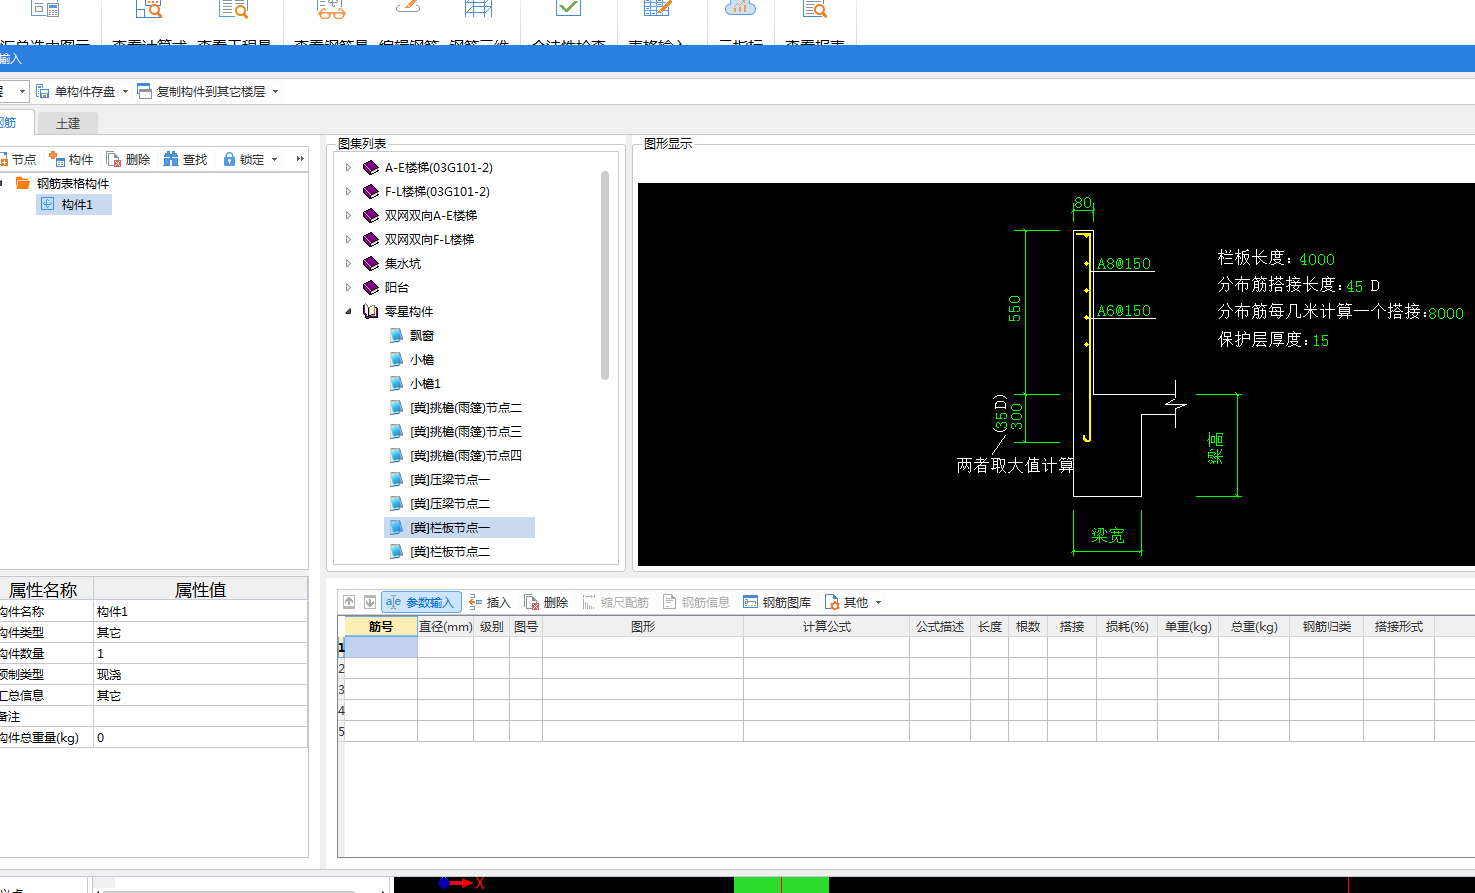
Task: Open the 锁定 dropdown arrow
Action: [275, 160]
